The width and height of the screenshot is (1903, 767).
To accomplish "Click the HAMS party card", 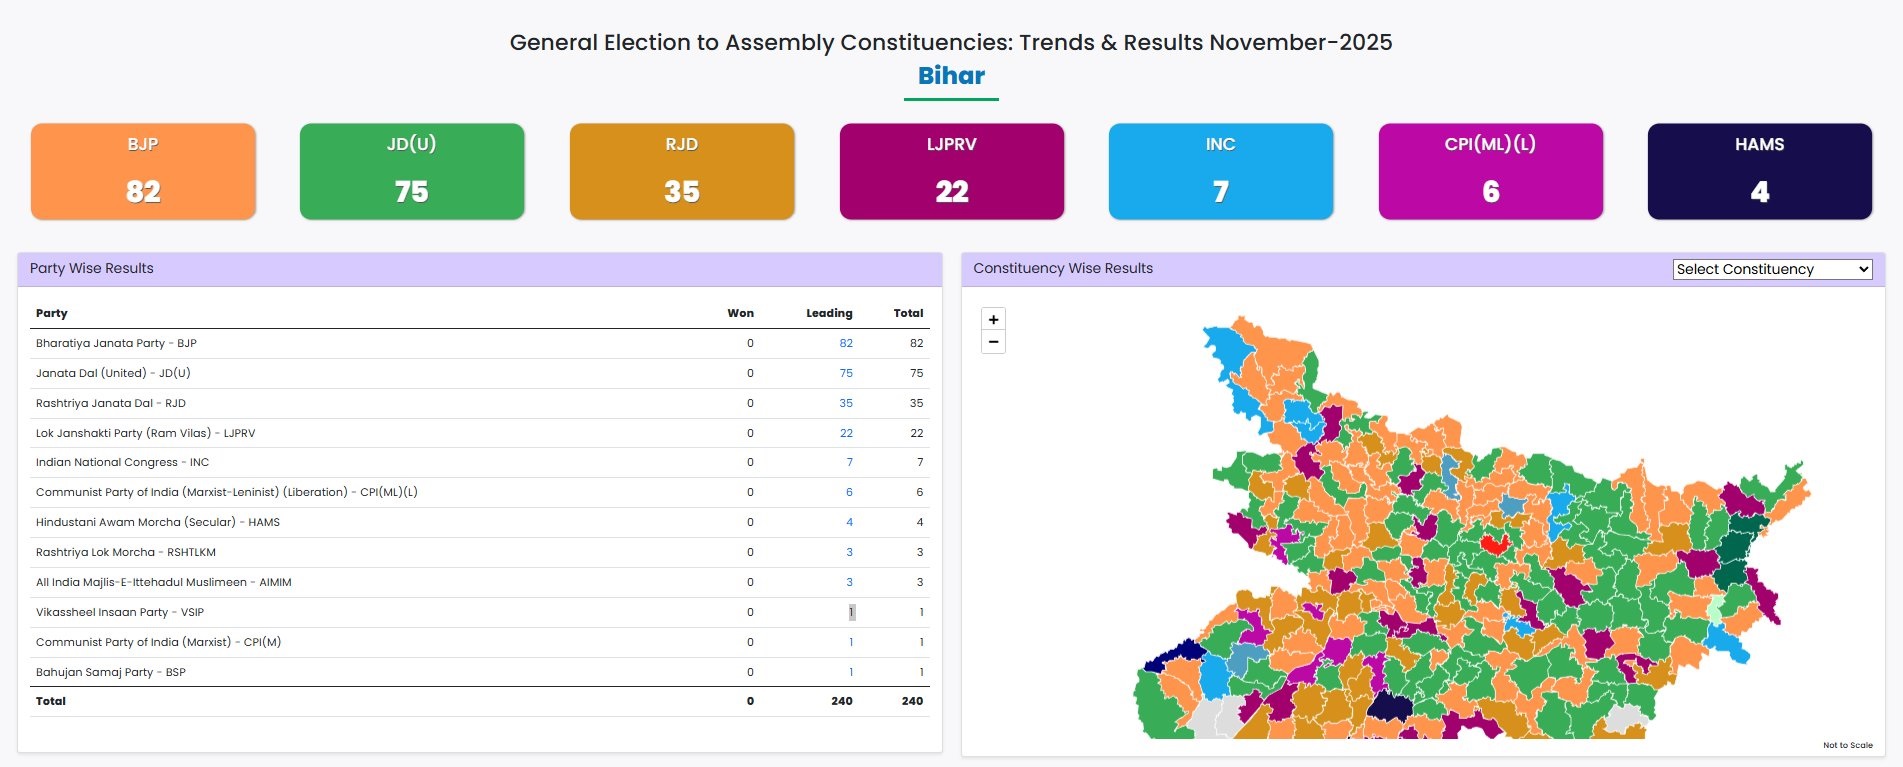I will pyautogui.click(x=1759, y=171).
